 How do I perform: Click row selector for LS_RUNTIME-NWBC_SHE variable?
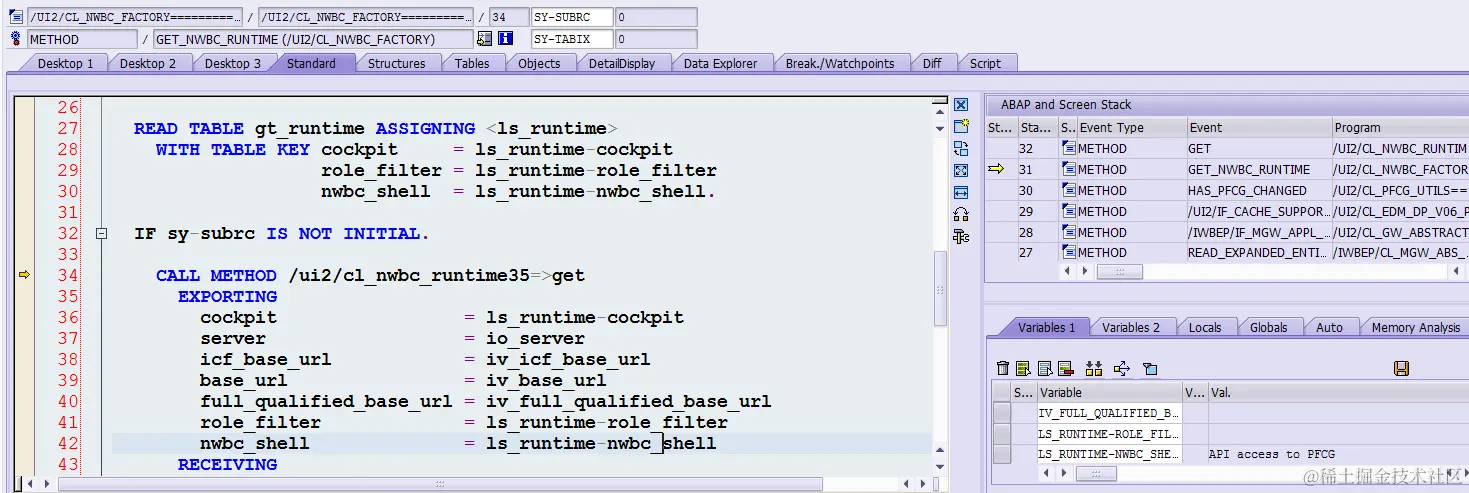1001,454
